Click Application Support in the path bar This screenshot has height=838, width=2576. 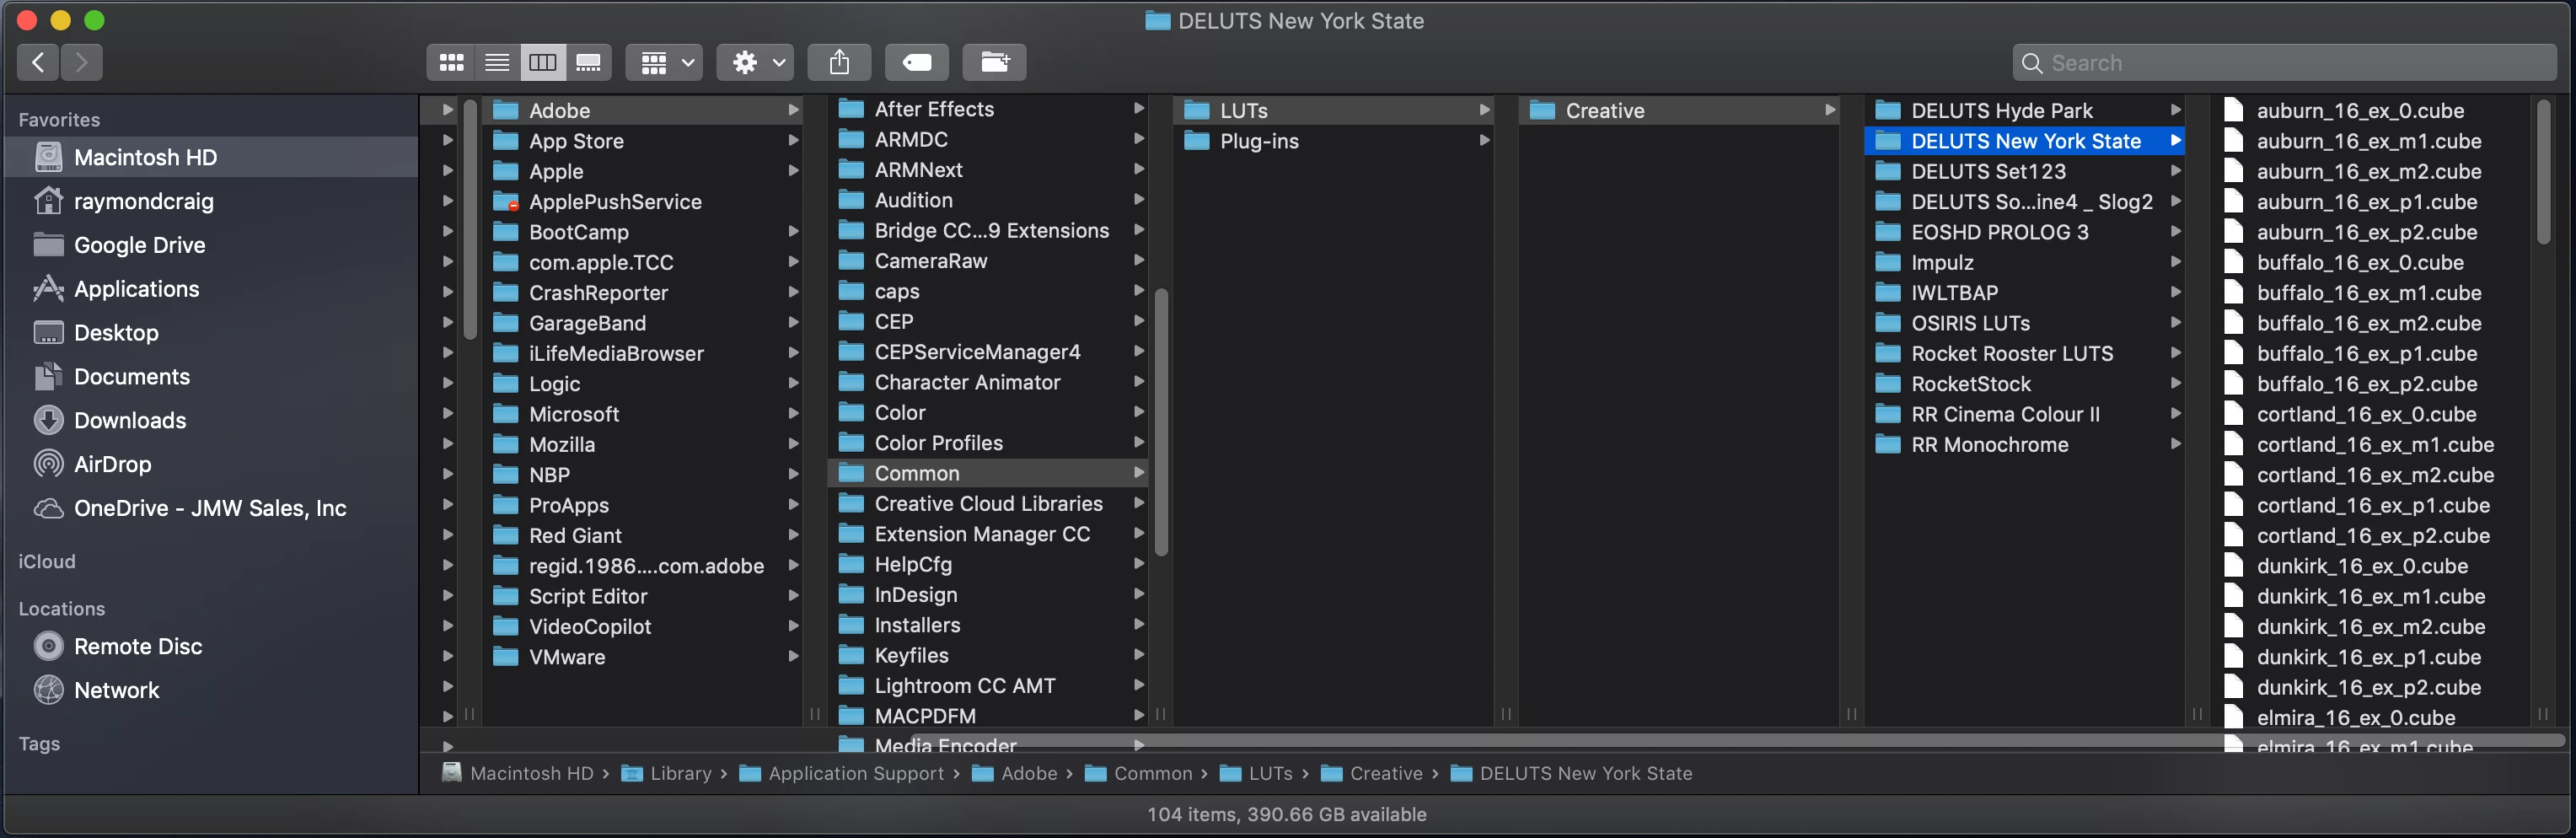tap(841, 773)
